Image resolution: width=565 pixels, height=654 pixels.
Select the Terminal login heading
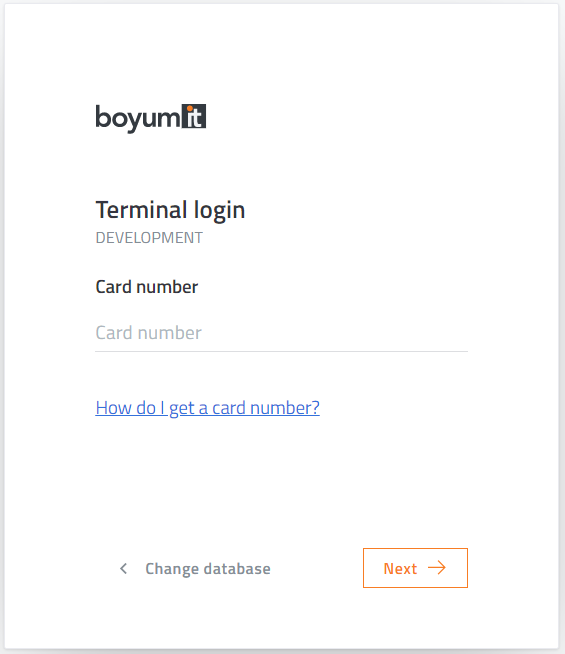pyautogui.click(x=170, y=210)
